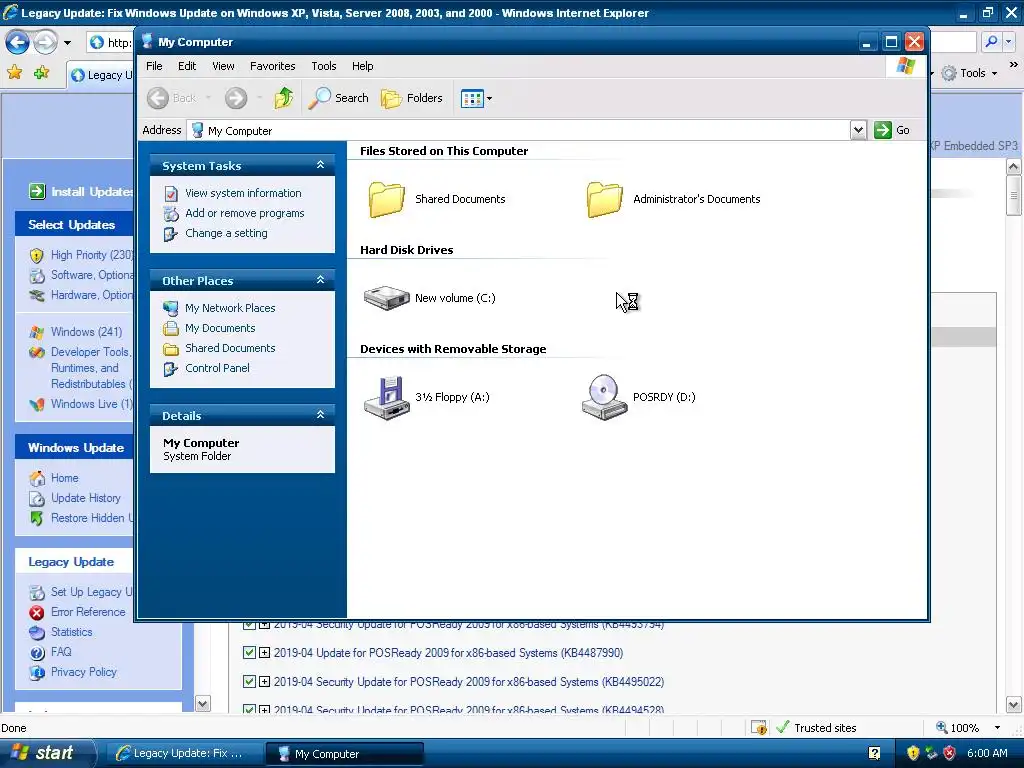Open My Documents in Other Places
1024x768 pixels.
tap(219, 328)
